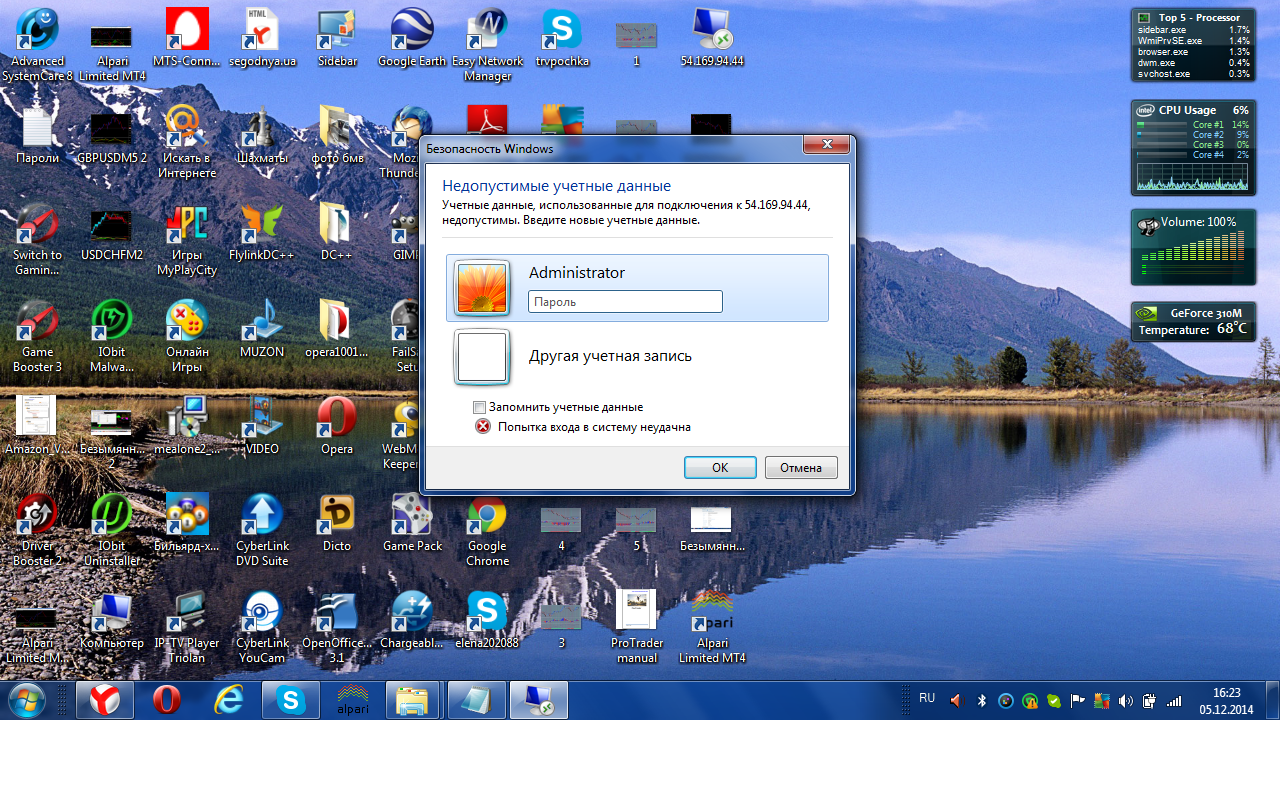Open segodnya.ua HTML shortcut
1280x812 pixels.
coord(262,40)
